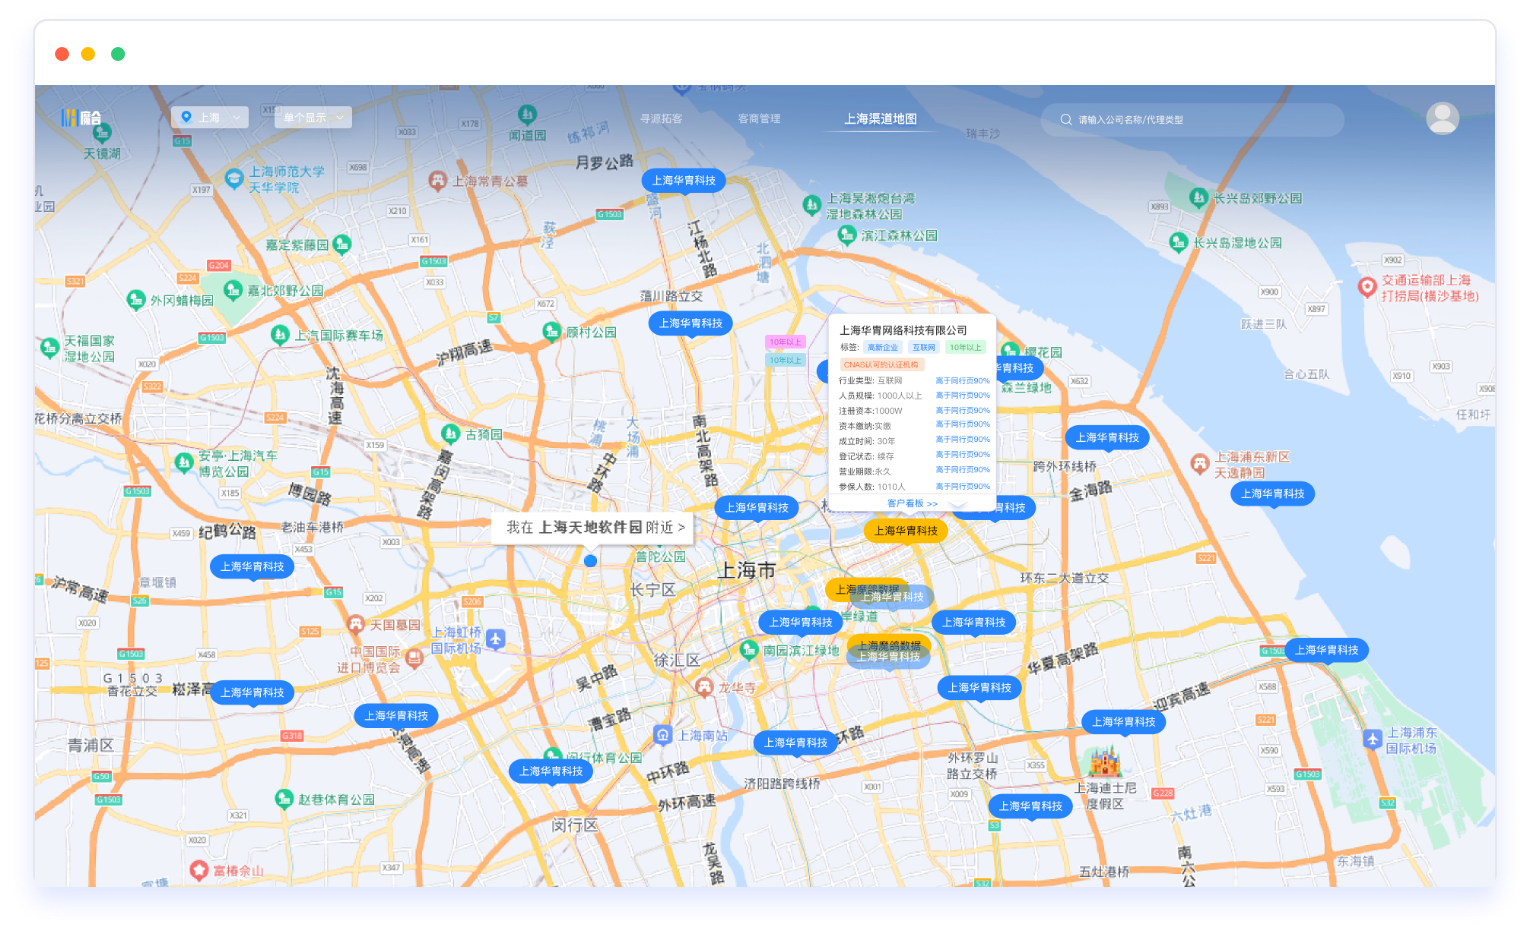The height and width of the screenshot is (934, 1530).
Task: Click the 长兴岛湿地公园 icon
Action: pos(1179,242)
